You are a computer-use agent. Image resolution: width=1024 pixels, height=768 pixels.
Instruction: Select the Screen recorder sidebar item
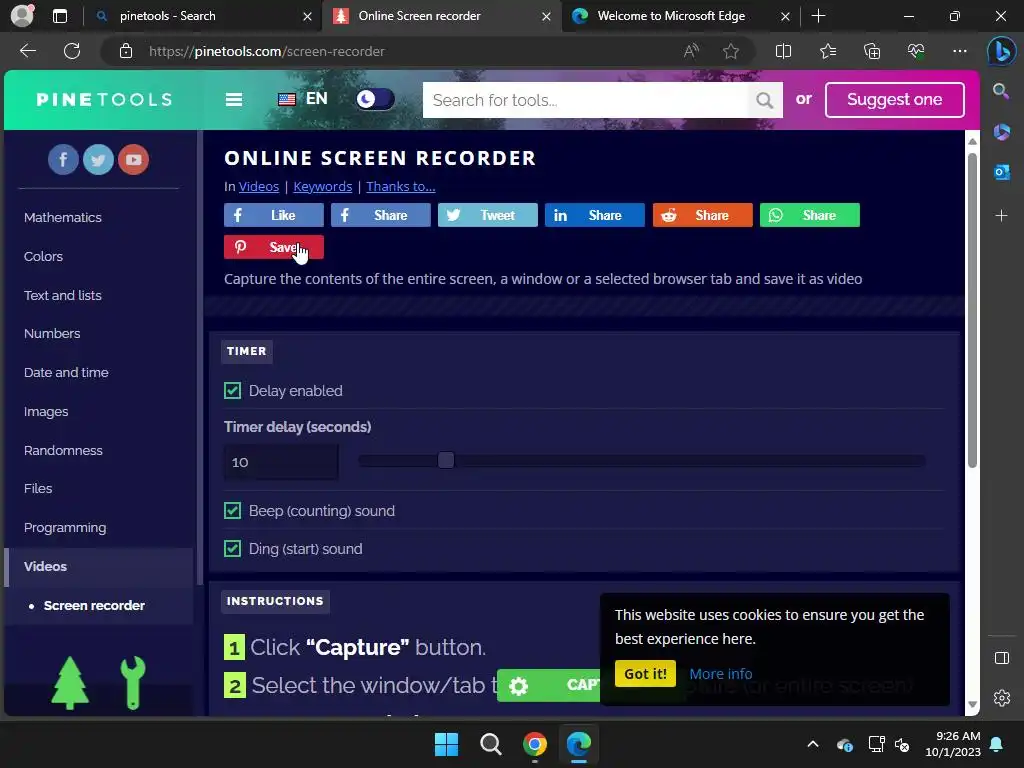click(94, 605)
